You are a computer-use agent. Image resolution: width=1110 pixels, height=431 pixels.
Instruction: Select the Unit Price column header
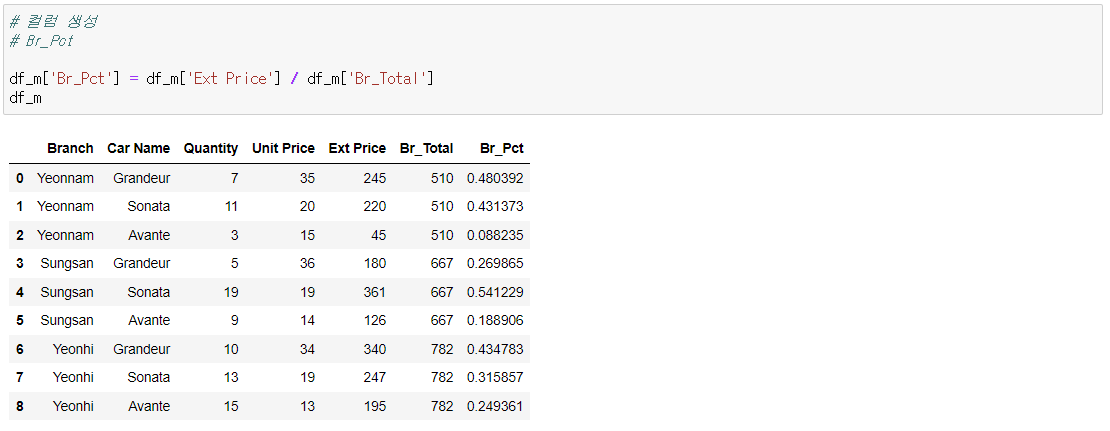pos(283,149)
